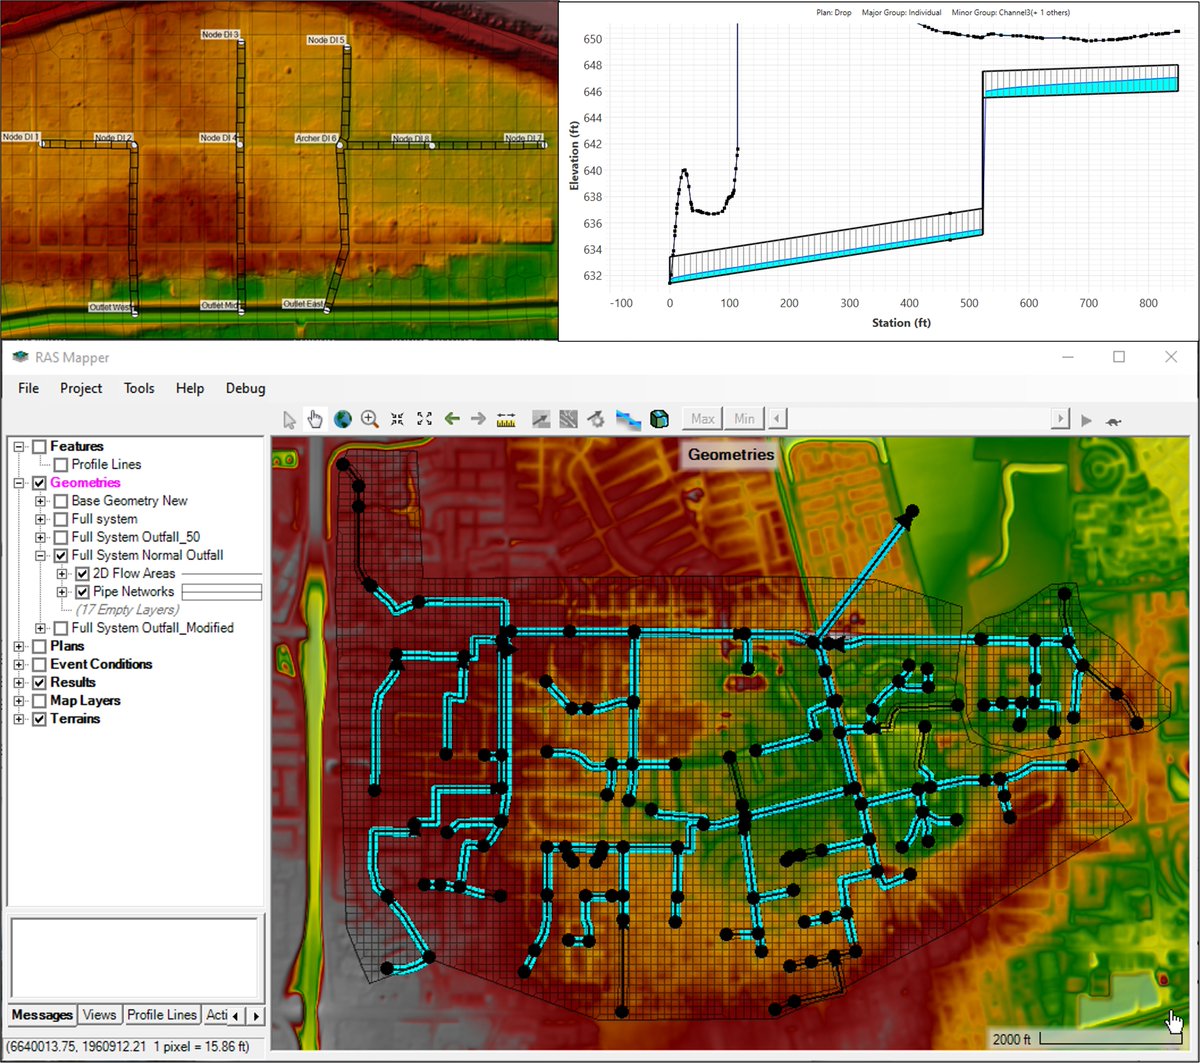Select the measure ruler tool
Viewport: 1200px width, 1063px height.
505,419
